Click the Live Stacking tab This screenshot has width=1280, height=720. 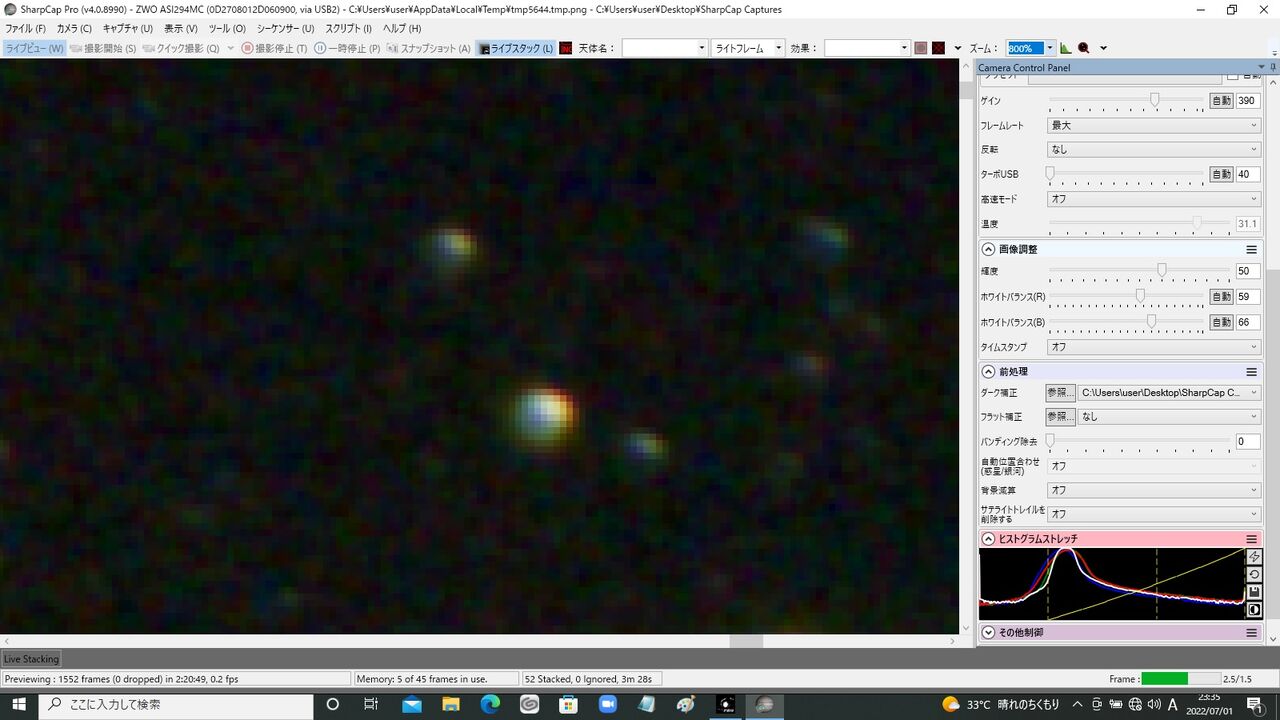[31, 659]
